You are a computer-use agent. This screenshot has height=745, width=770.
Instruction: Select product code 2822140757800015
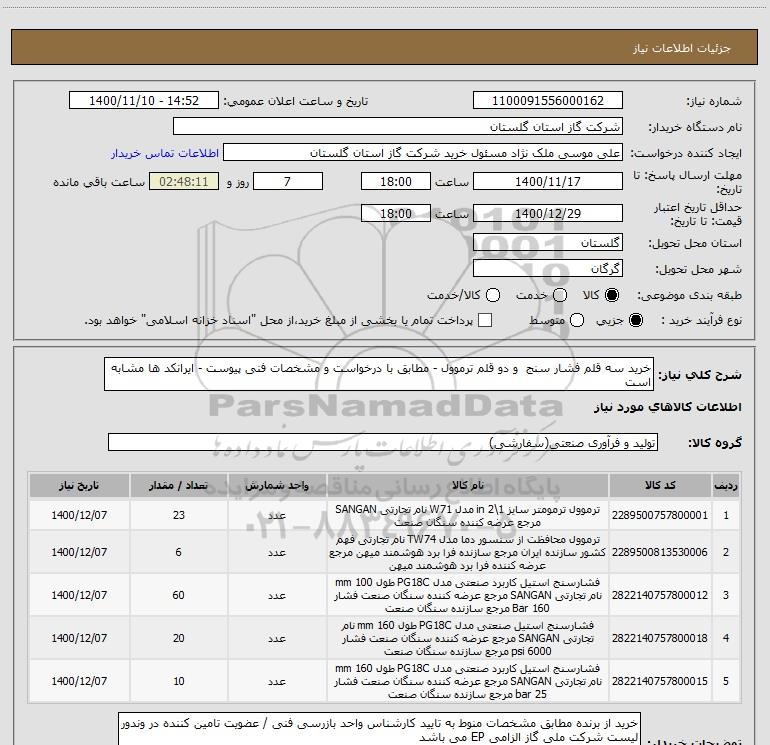[x=660, y=681]
